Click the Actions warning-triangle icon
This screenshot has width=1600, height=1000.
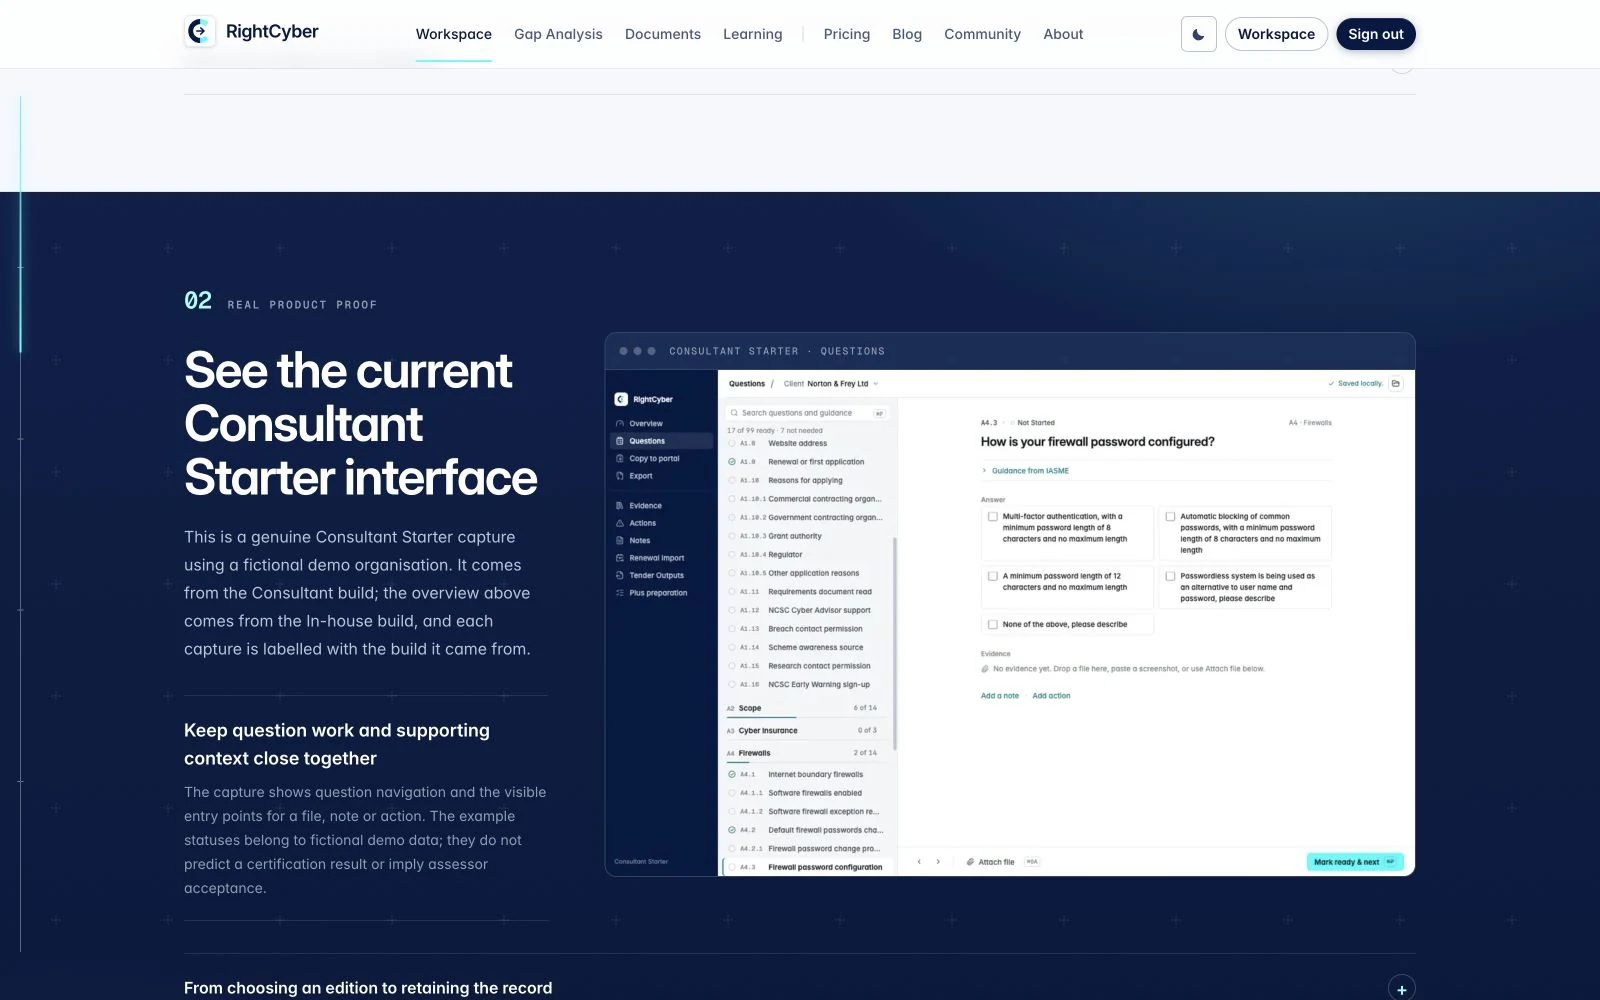(x=620, y=523)
